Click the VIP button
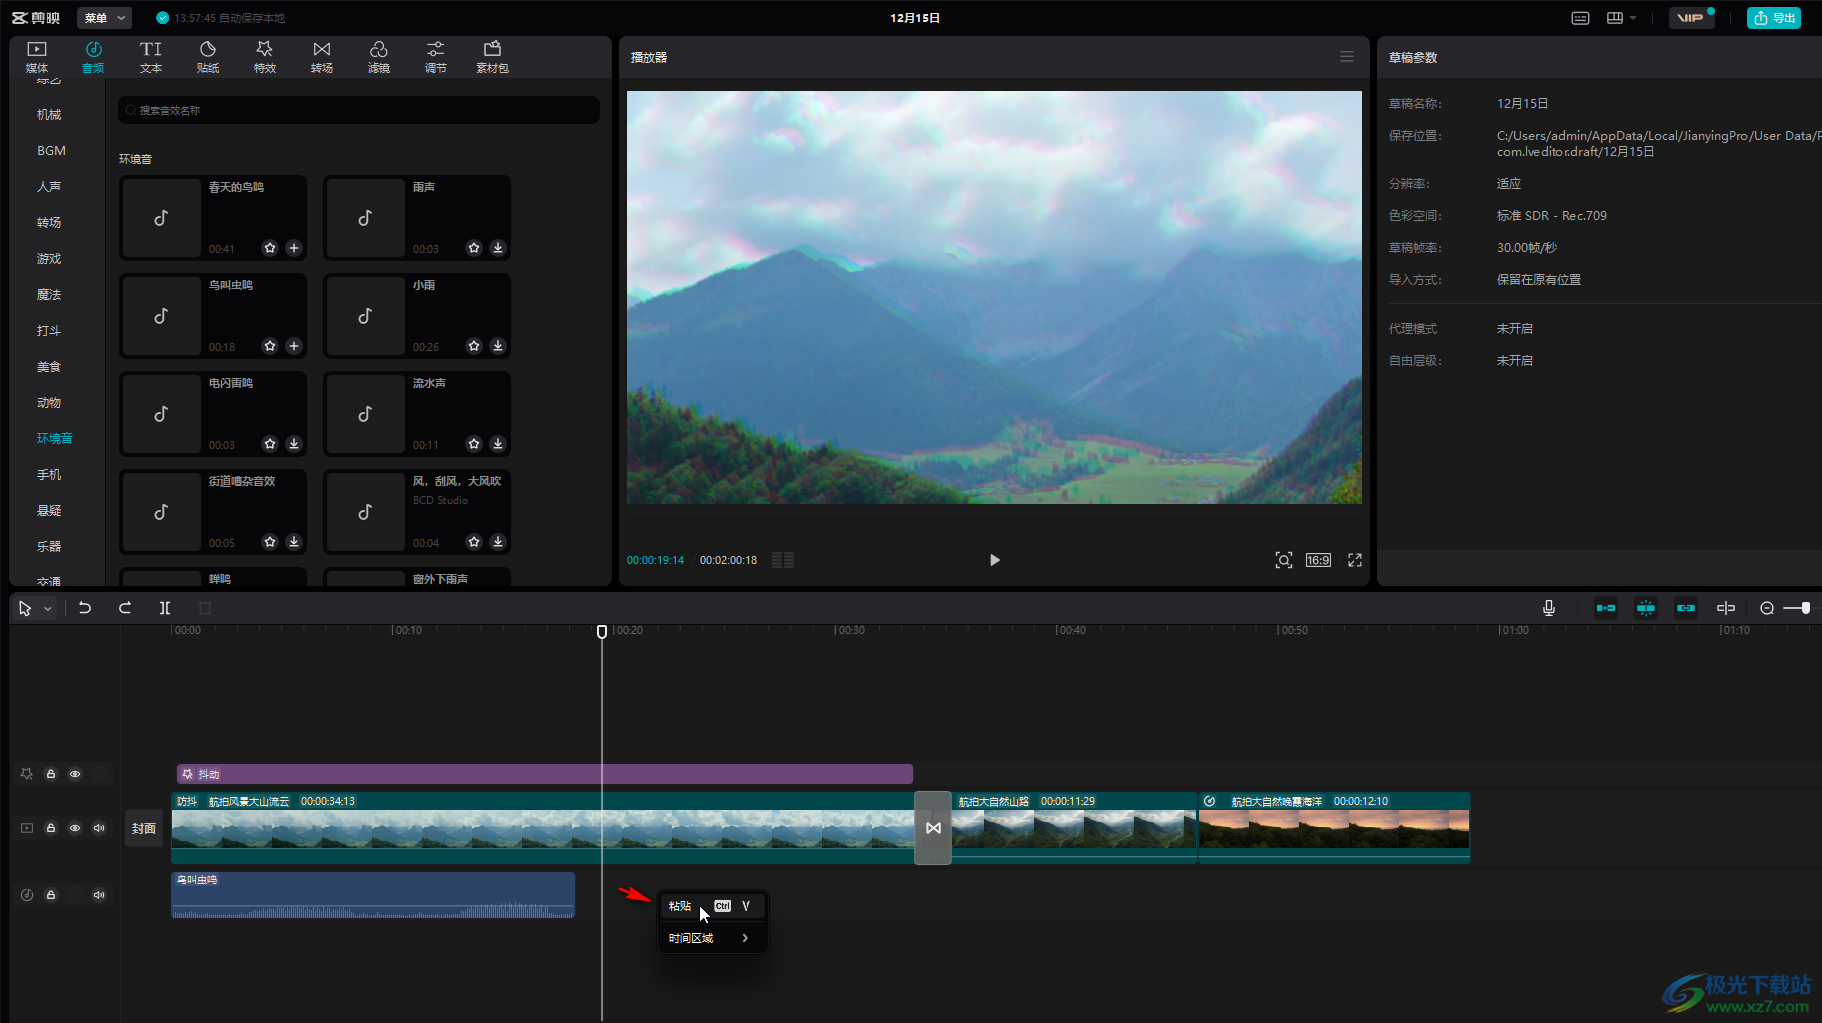The width and height of the screenshot is (1822, 1023). (x=1691, y=18)
